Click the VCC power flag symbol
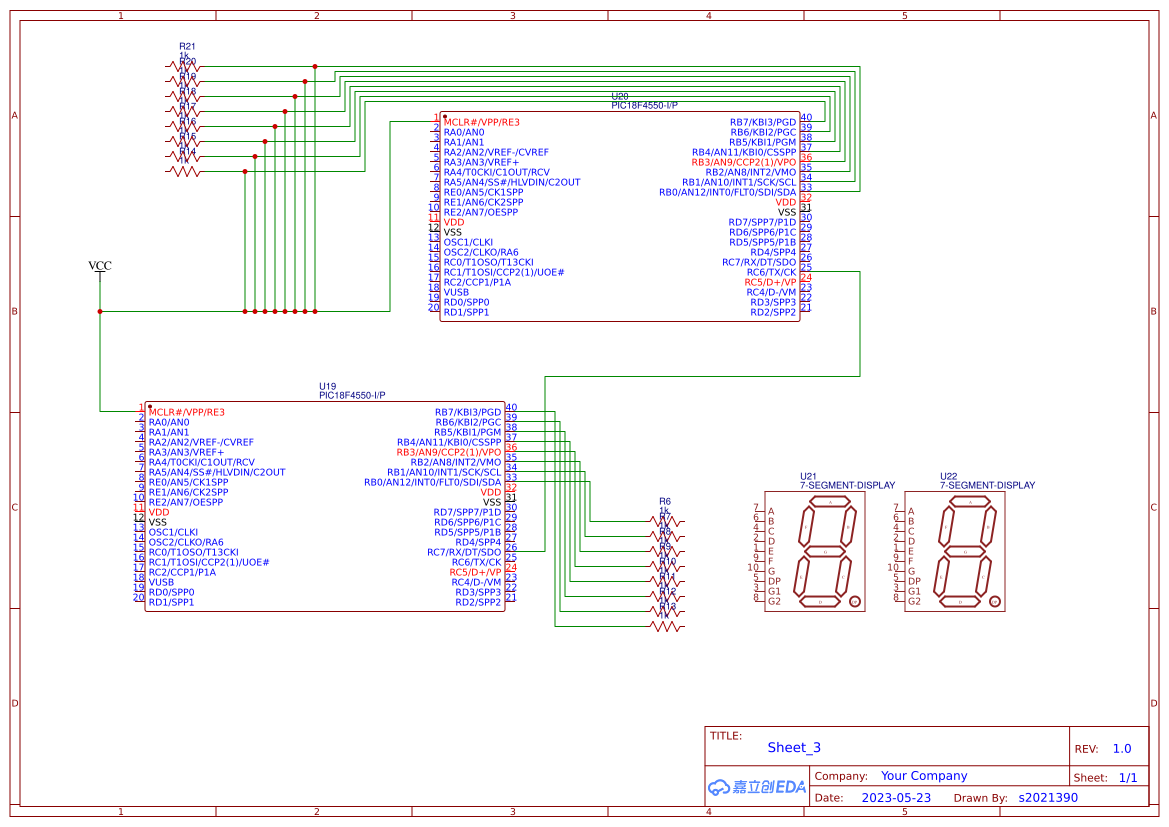Image resolution: width=1169 pixels, height=827 pixels. point(99,267)
